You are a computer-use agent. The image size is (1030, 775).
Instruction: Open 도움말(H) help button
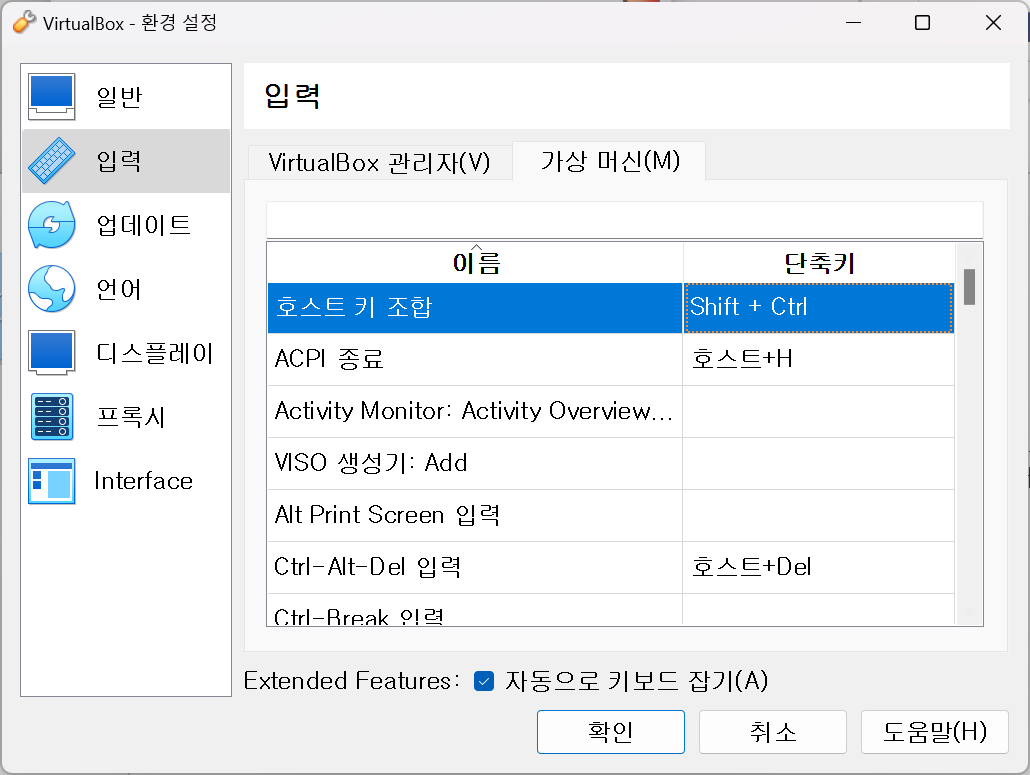click(934, 732)
